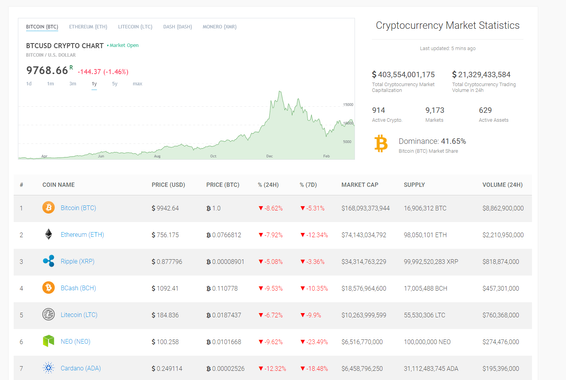The image size is (566, 380).
Task: Click the Market Open status label
Action: point(123,45)
